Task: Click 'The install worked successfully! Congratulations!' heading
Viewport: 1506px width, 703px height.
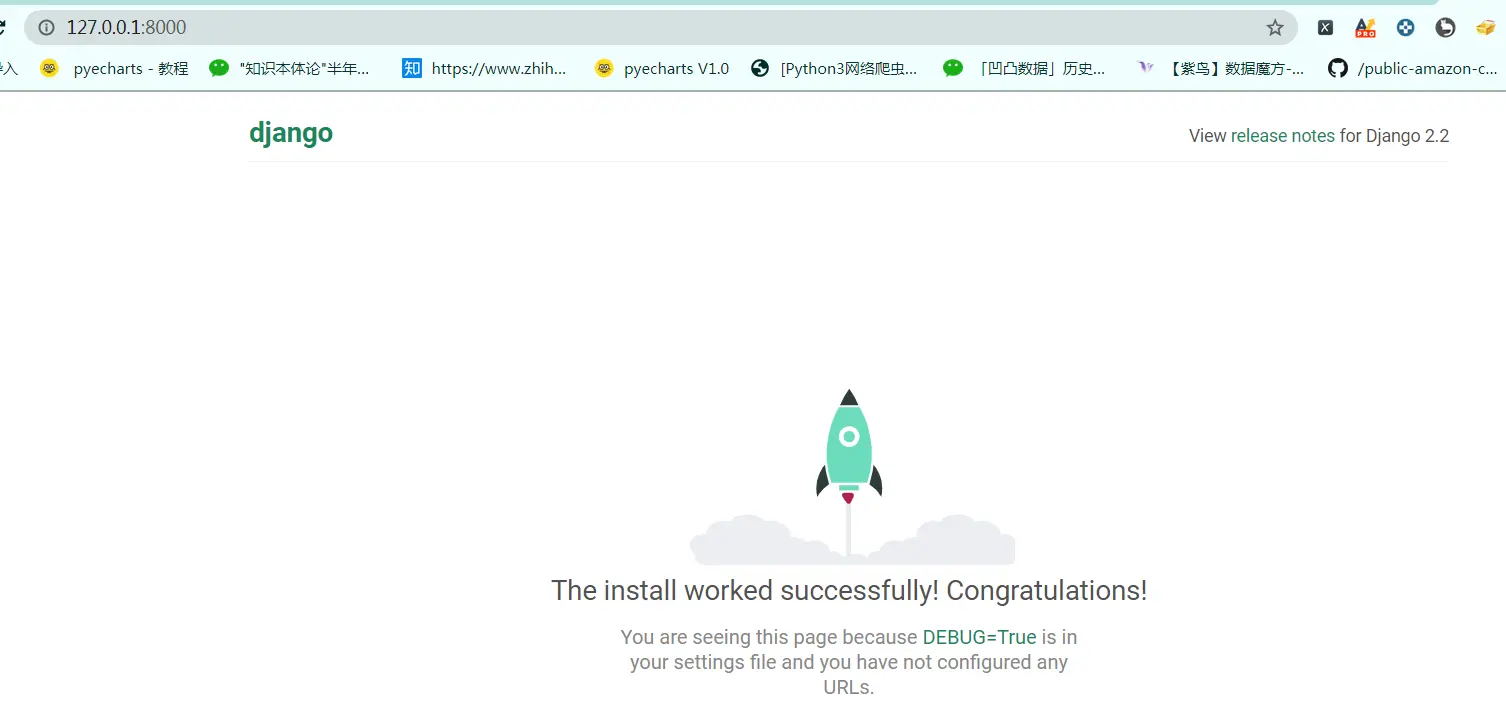Action: coord(849,590)
